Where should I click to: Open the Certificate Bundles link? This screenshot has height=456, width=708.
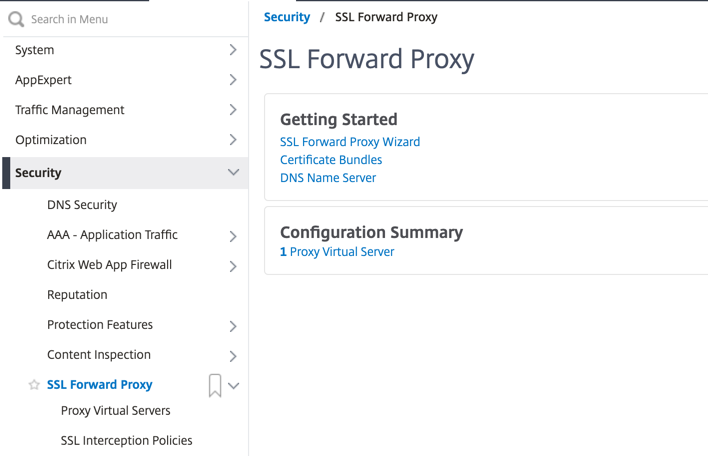tap(331, 160)
